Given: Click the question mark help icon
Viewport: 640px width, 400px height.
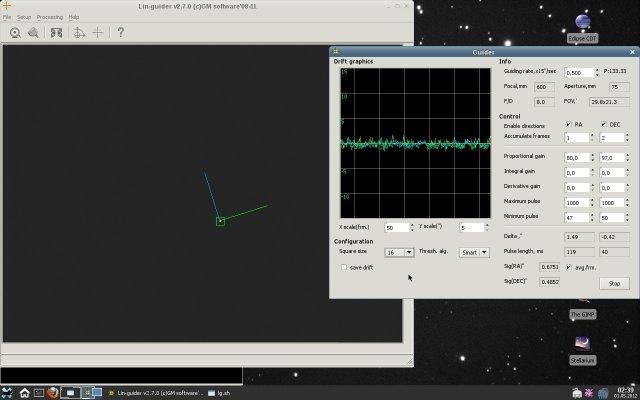Looking at the screenshot, I should 121,32.
